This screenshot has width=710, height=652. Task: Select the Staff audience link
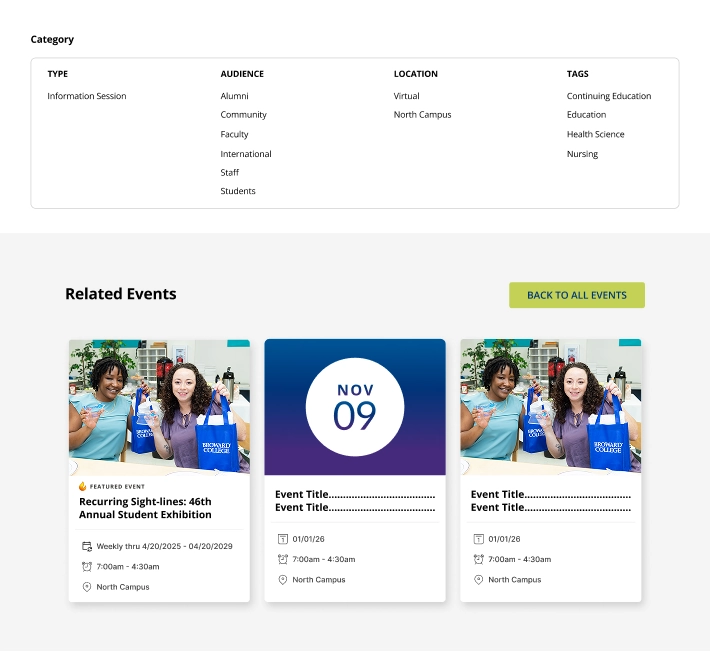[230, 173]
